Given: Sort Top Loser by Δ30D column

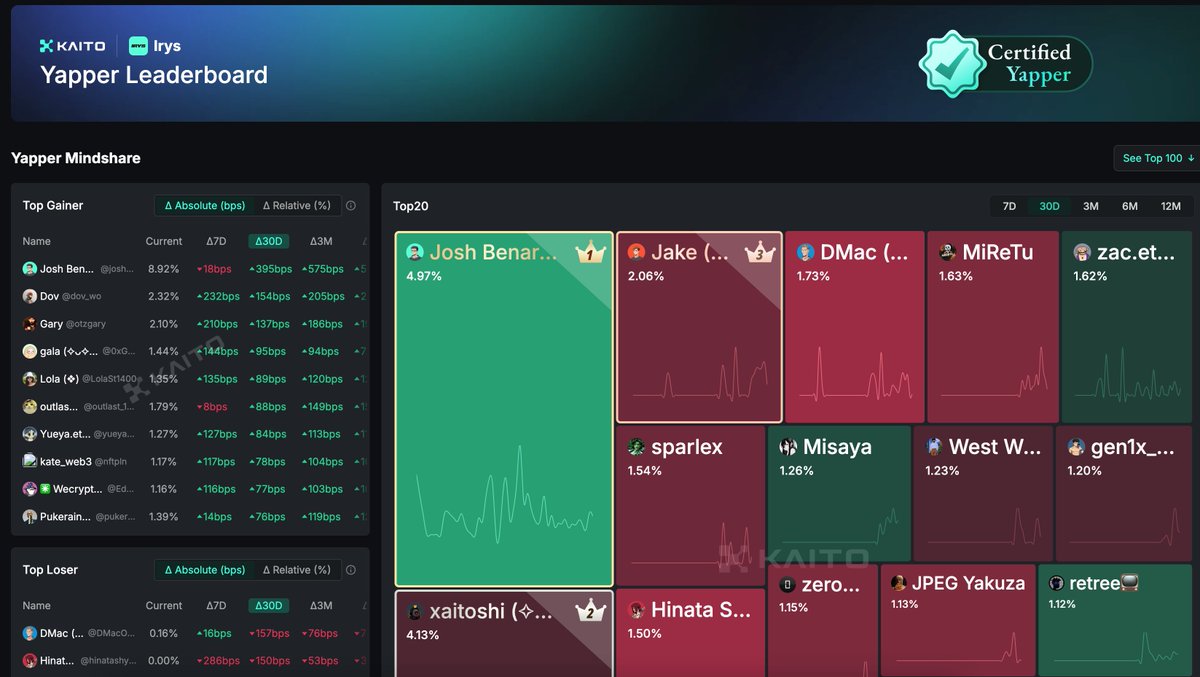Looking at the screenshot, I should pyautogui.click(x=270, y=605).
